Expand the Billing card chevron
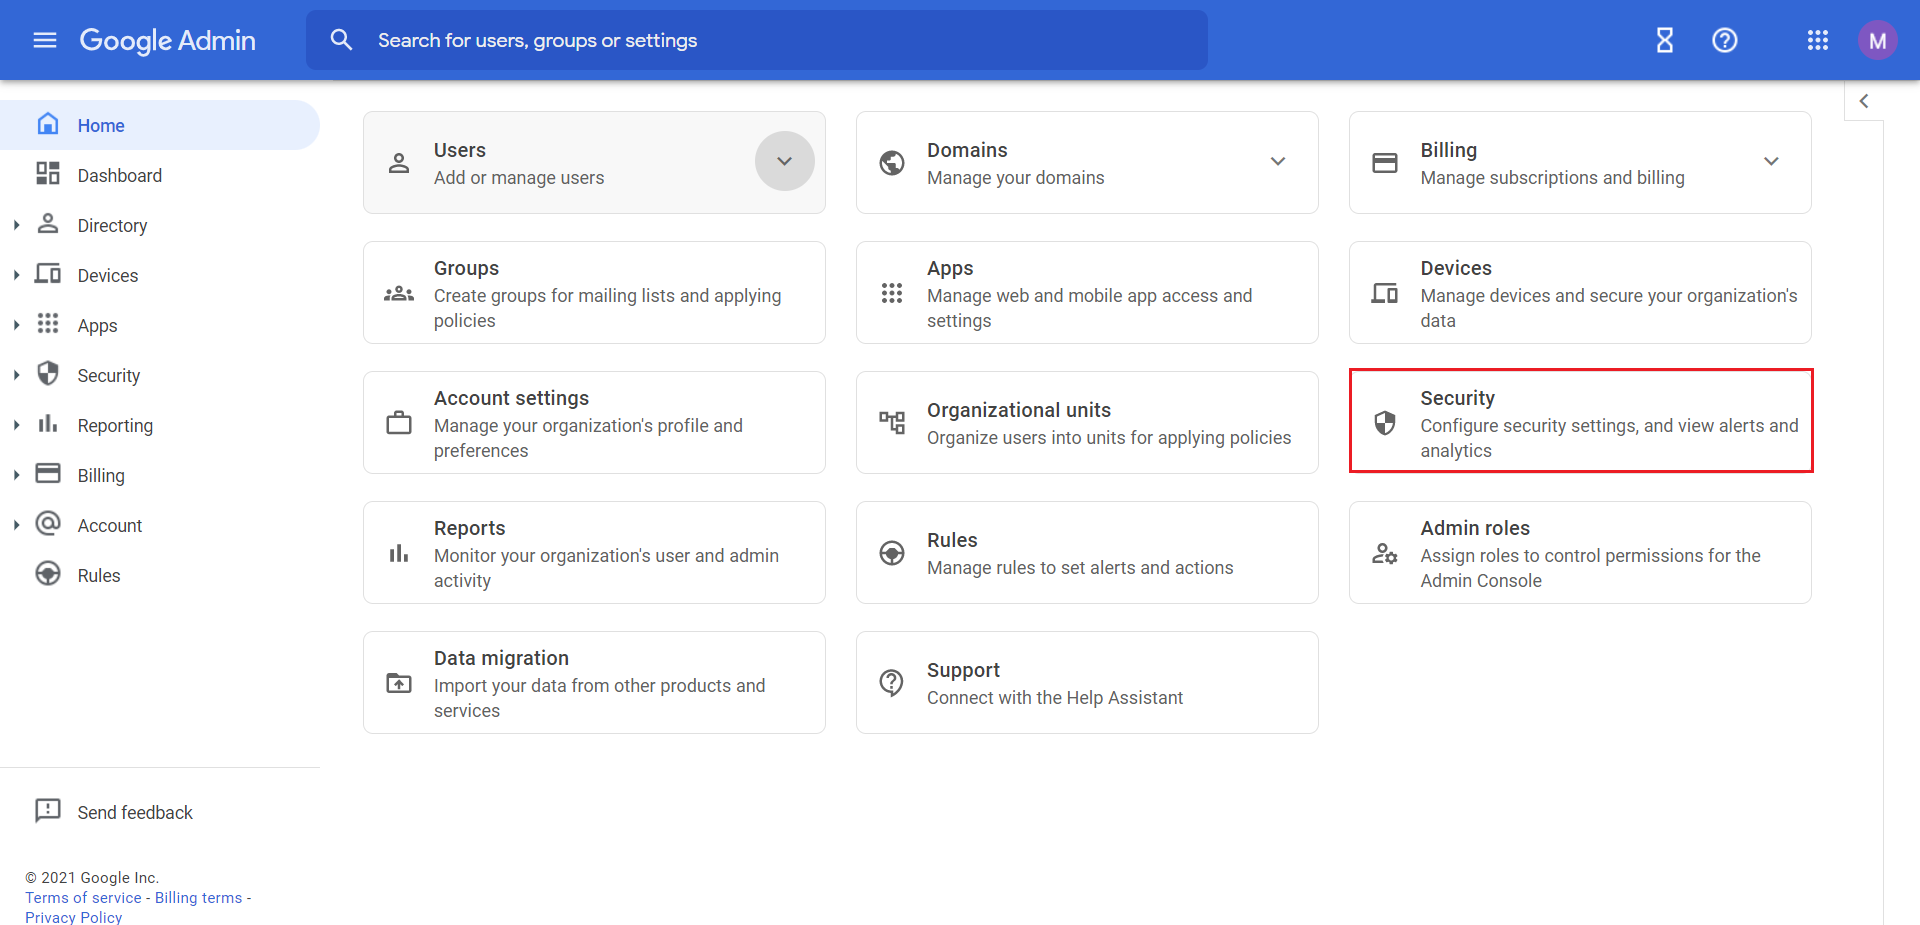 click(1771, 161)
